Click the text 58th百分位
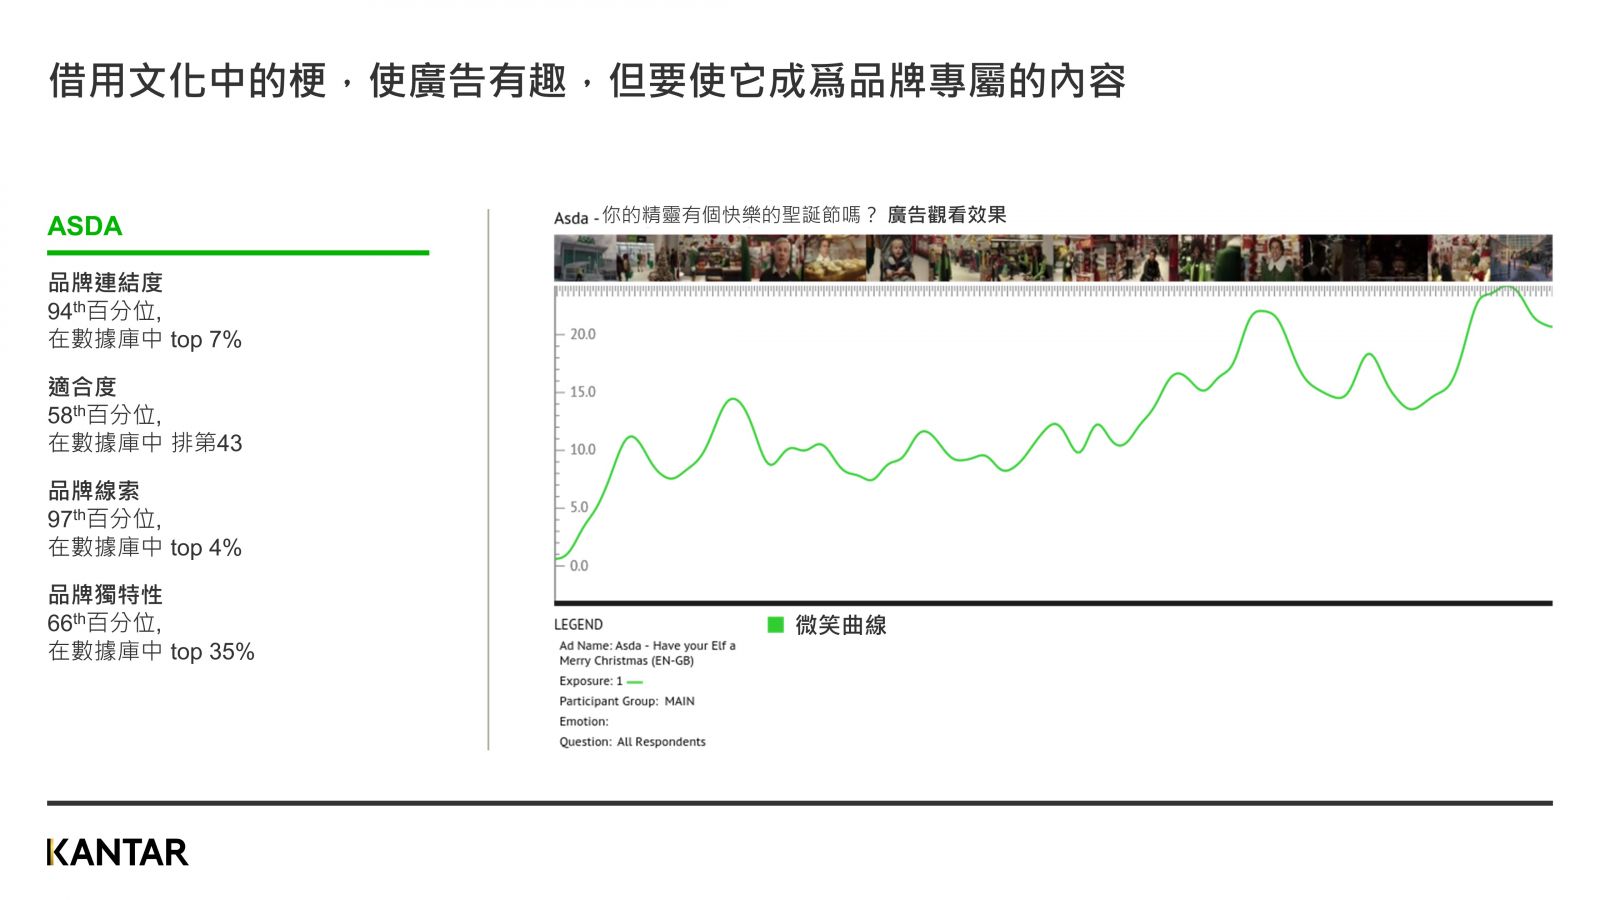1600x900 pixels. [104, 415]
